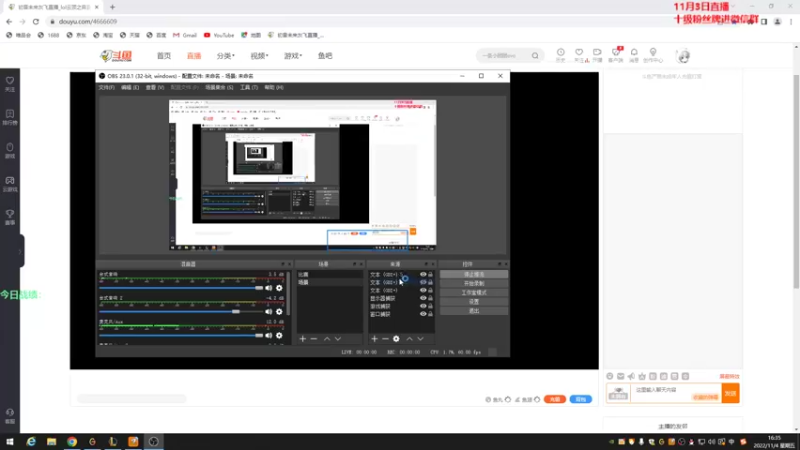Open OBS 查看(V) menu
Viewport: 800px width, 450px height.
tap(155, 88)
